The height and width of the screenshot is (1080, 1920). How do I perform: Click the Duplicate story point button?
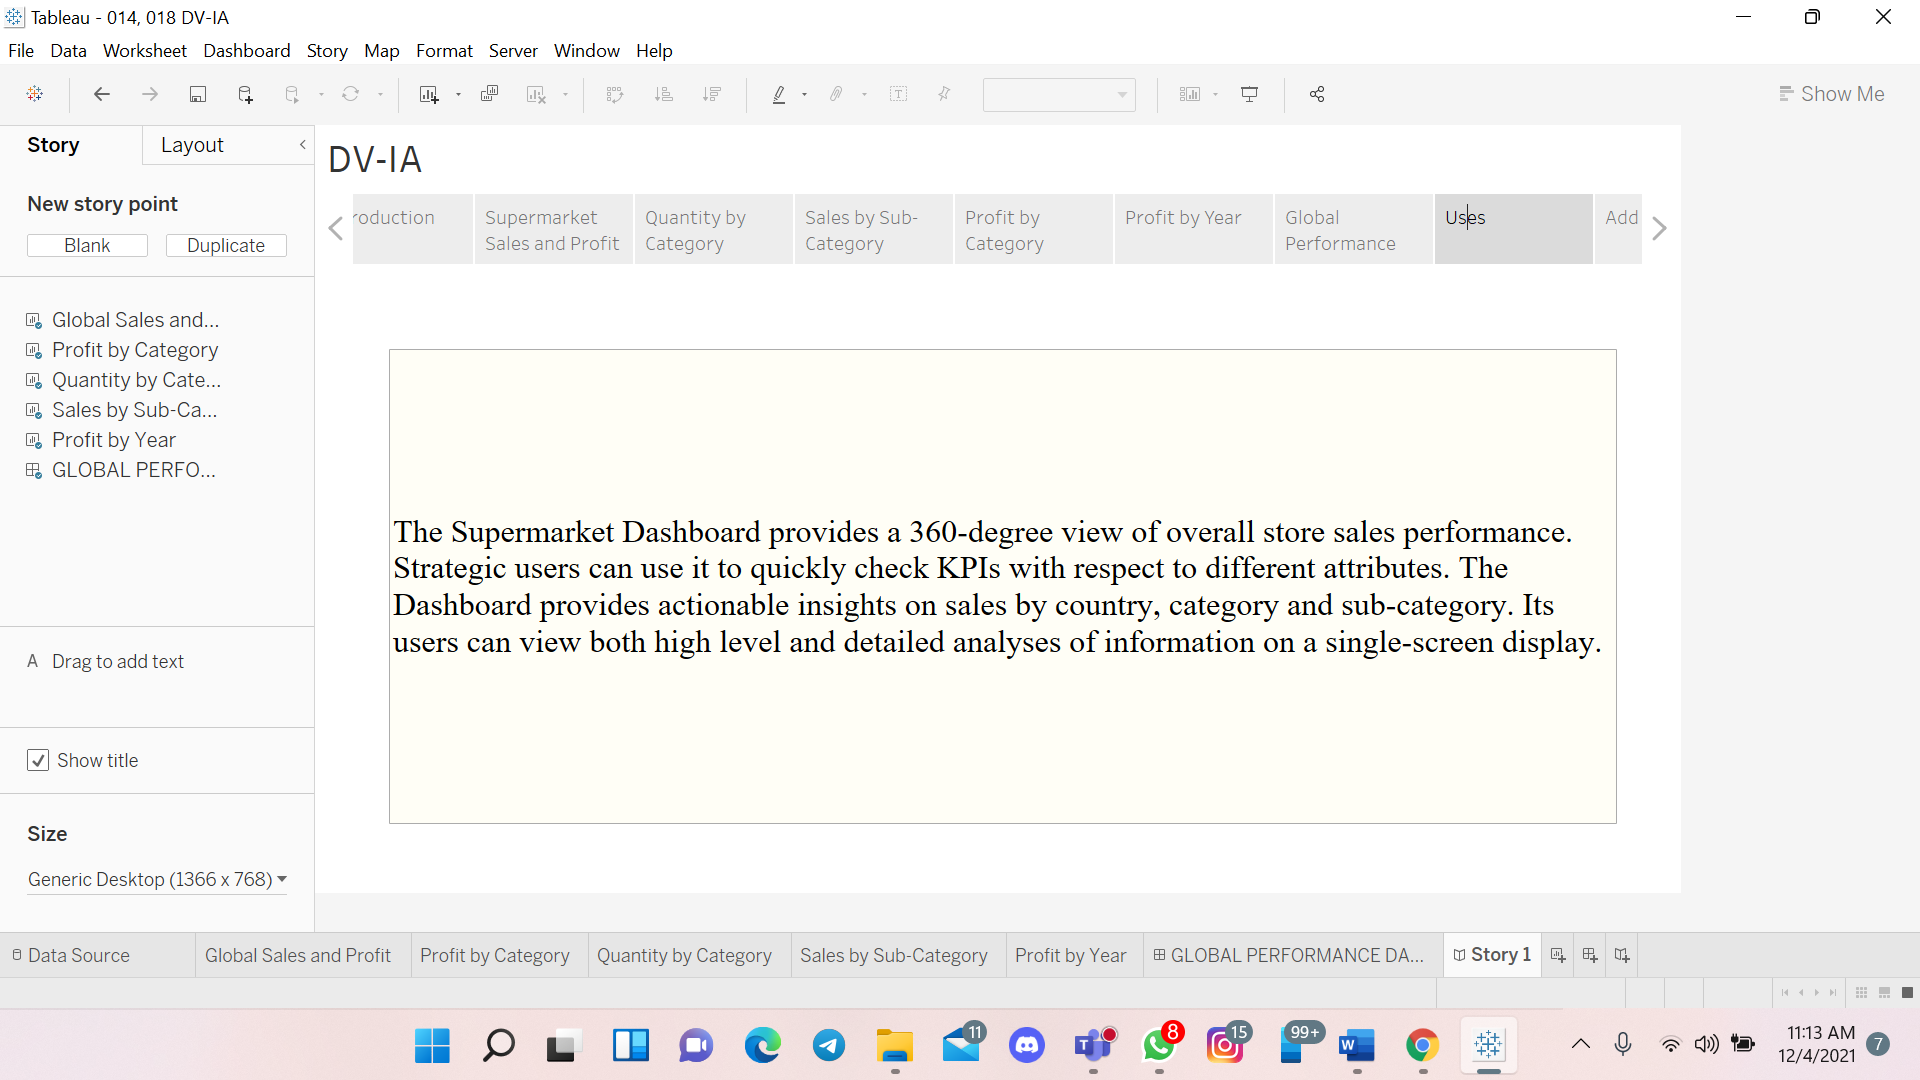click(226, 246)
